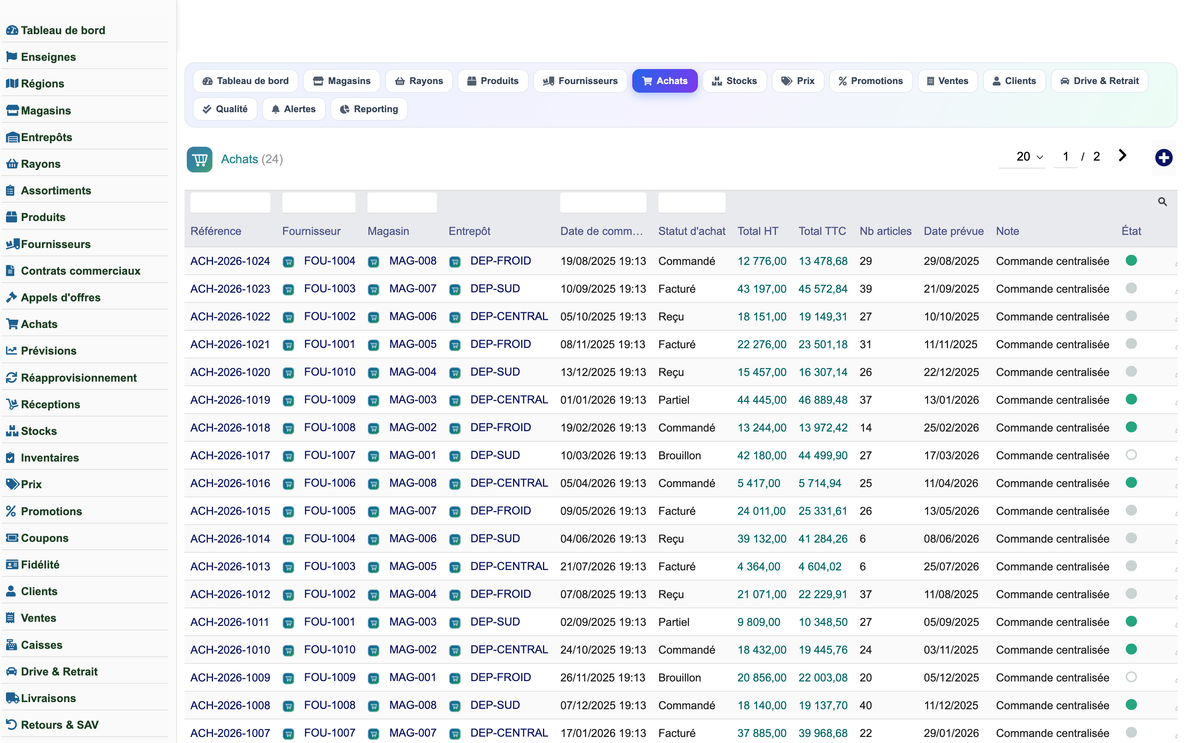The width and height of the screenshot is (1200, 743).
Task: Click the Enseignes flag icon in the sidebar
Action: click(12, 57)
